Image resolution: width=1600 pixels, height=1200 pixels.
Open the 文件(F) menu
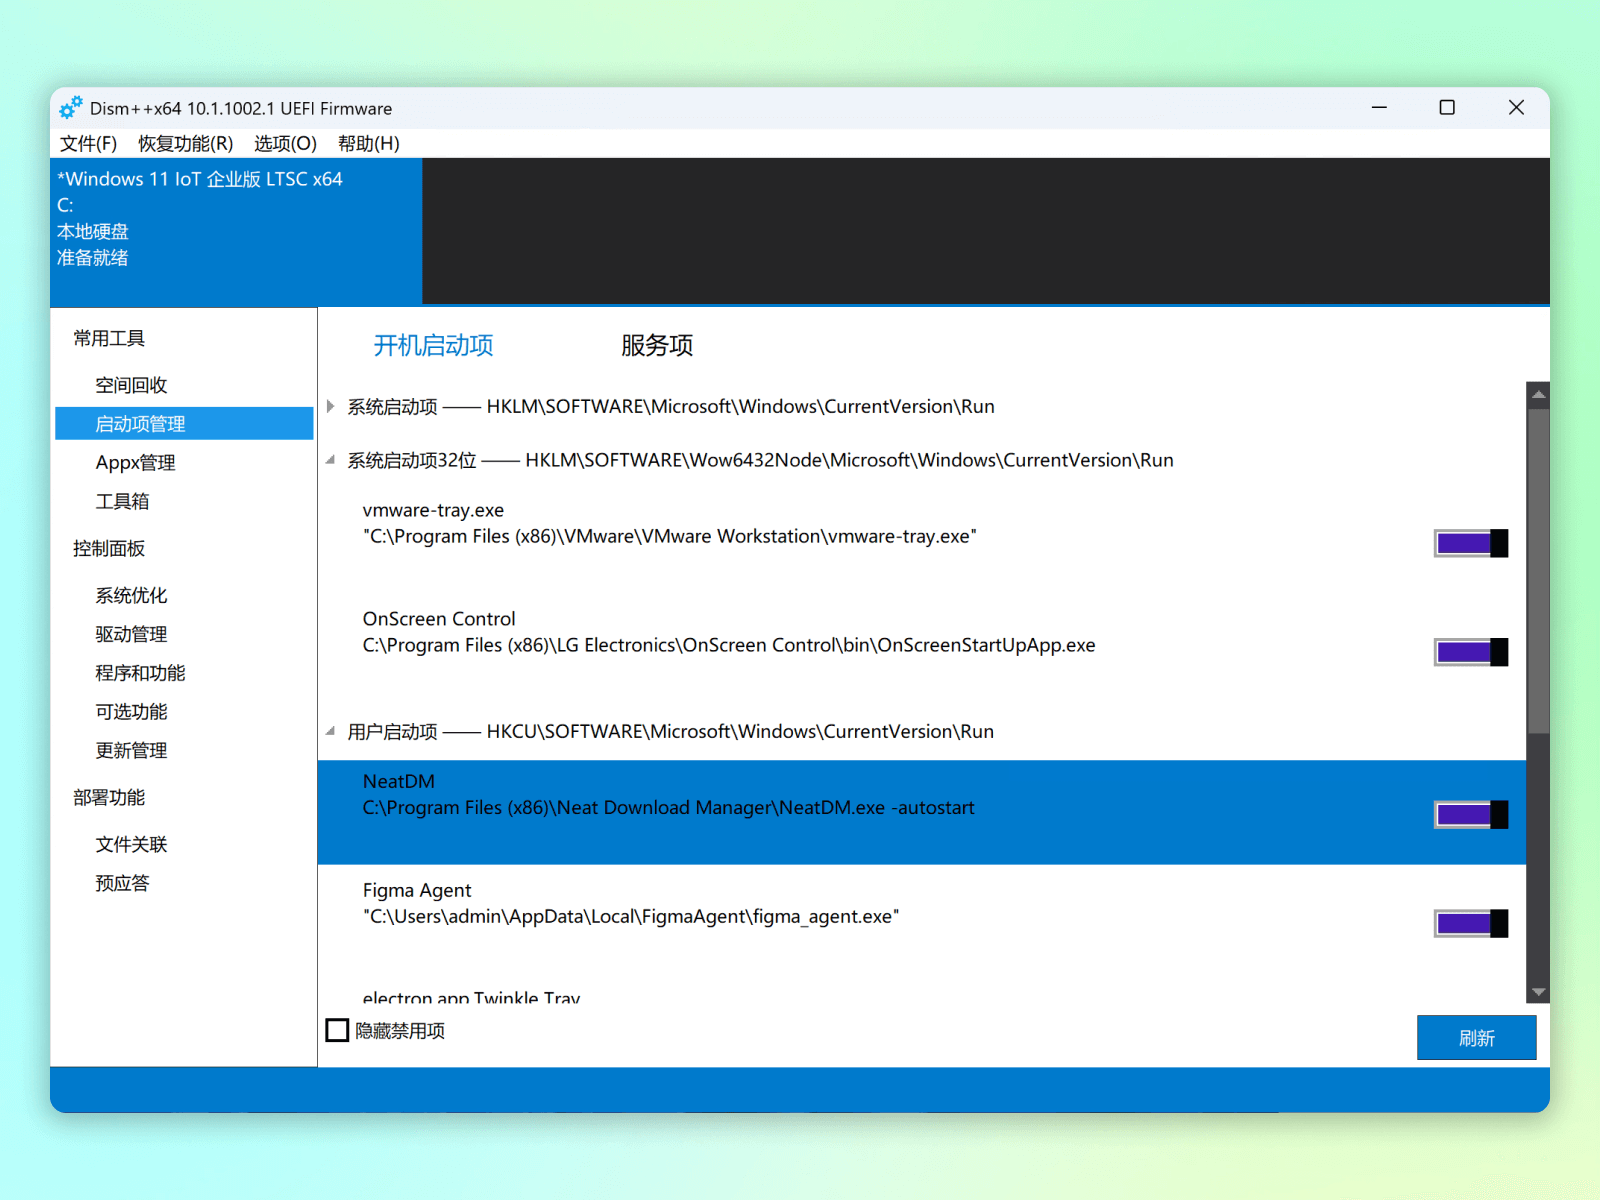point(88,143)
